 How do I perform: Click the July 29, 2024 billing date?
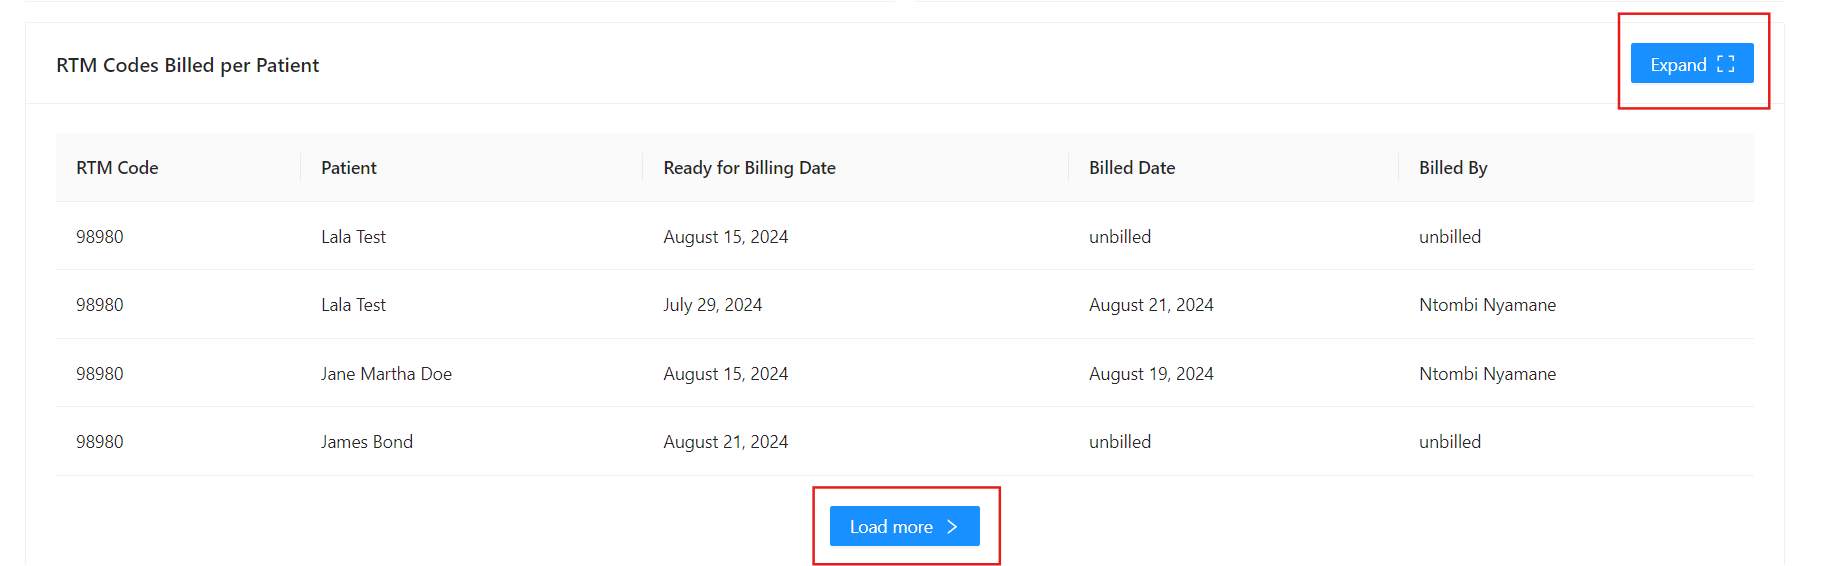tap(712, 305)
